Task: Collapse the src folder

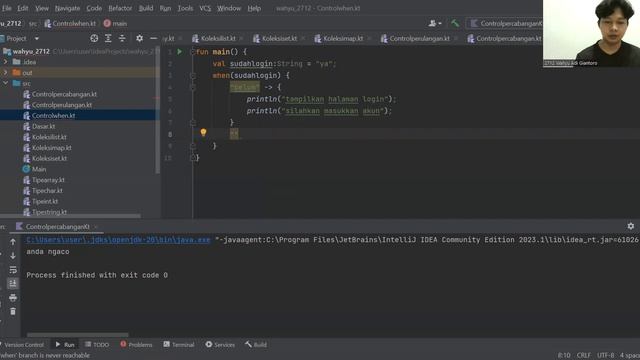Action: click(x=5, y=83)
